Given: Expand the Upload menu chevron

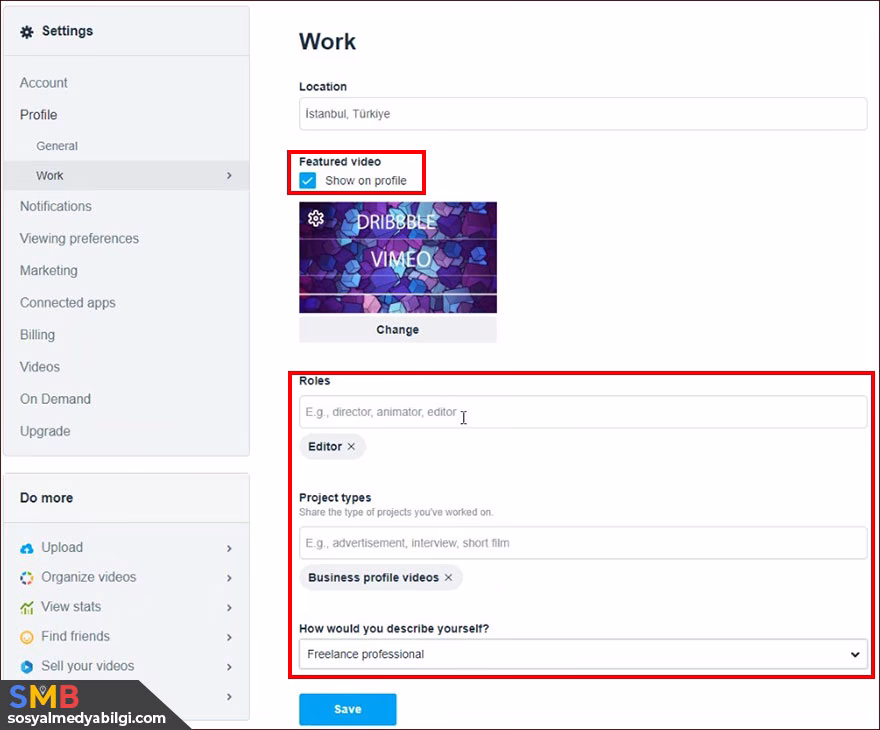Looking at the screenshot, I should click(229, 548).
